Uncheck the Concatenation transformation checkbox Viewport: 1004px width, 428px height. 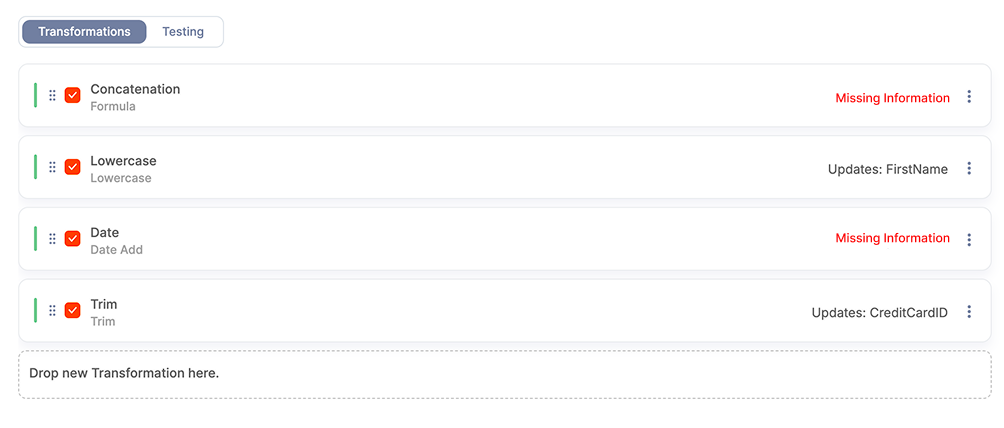73,96
